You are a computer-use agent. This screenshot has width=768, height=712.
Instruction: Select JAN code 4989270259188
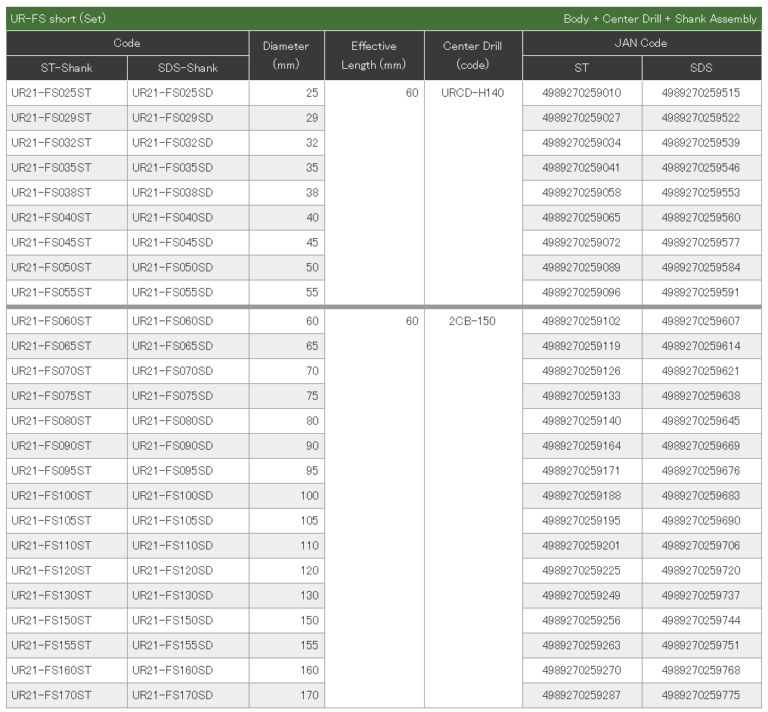coord(581,496)
